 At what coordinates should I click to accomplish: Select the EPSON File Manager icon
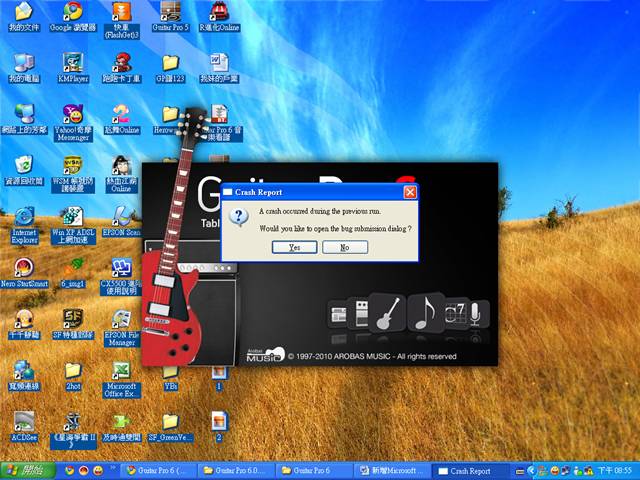122,328
